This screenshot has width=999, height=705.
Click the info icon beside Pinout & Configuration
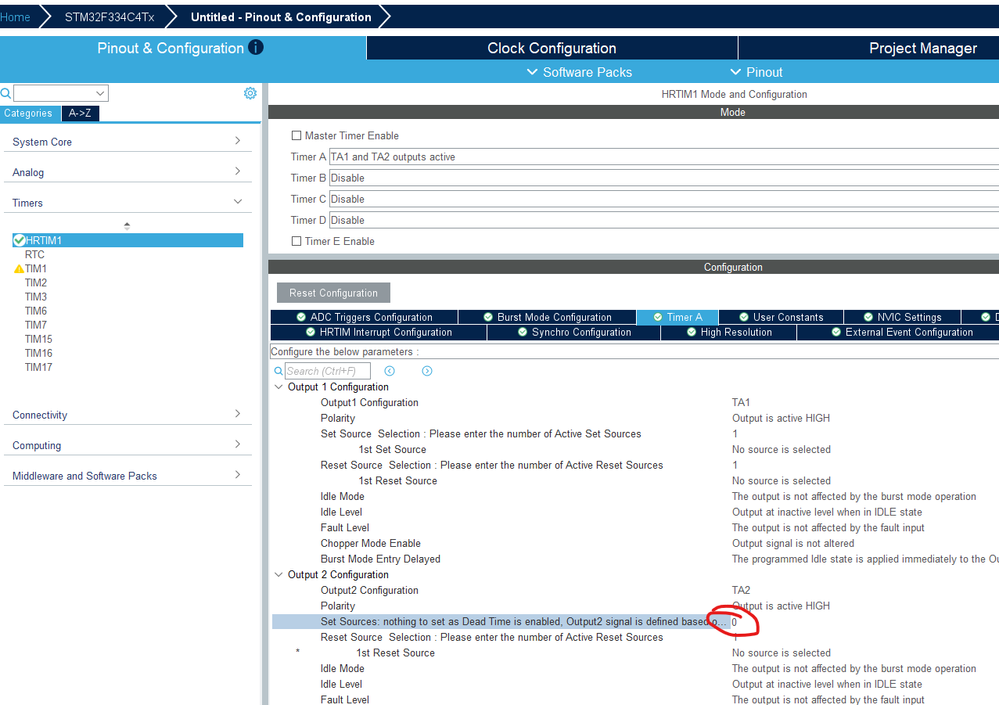(x=256, y=47)
